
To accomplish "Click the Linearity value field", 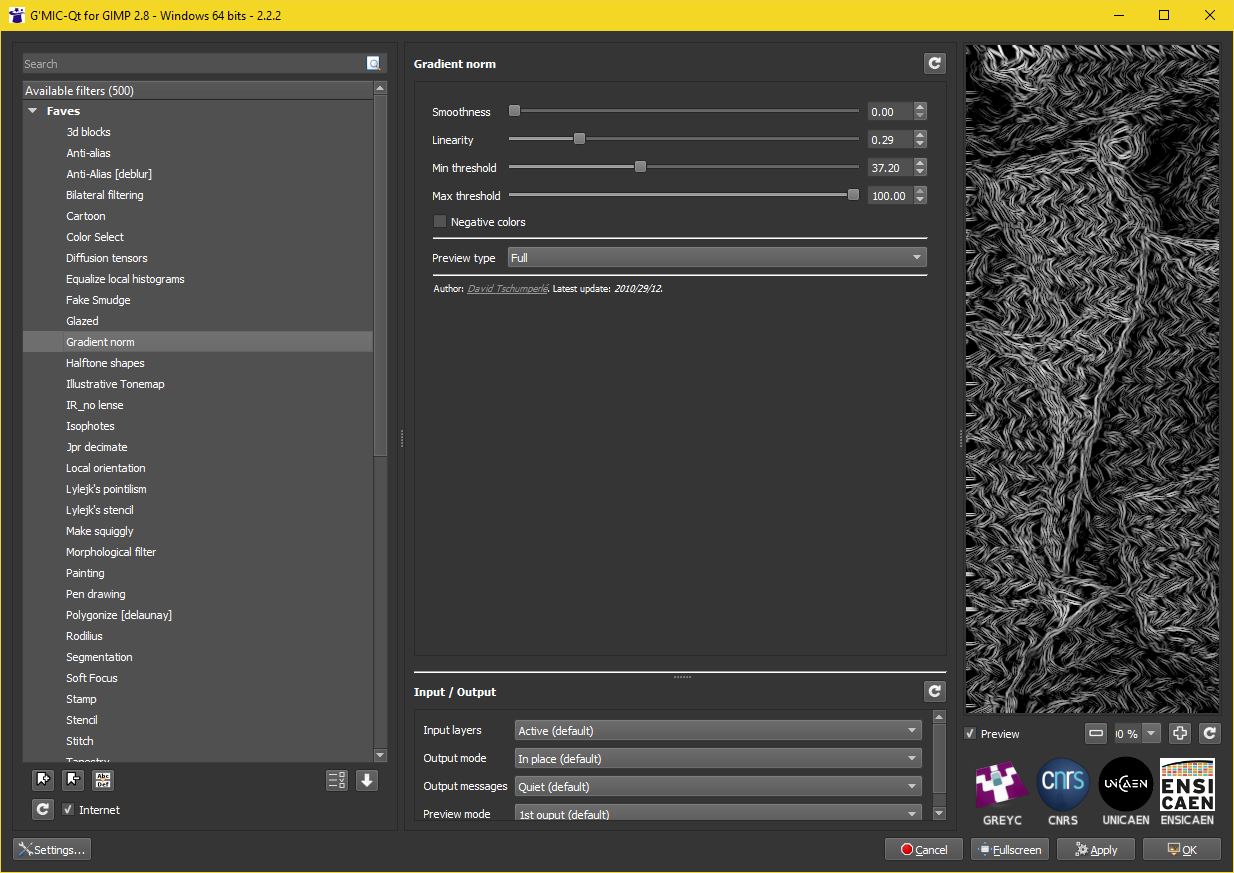I will point(890,140).
